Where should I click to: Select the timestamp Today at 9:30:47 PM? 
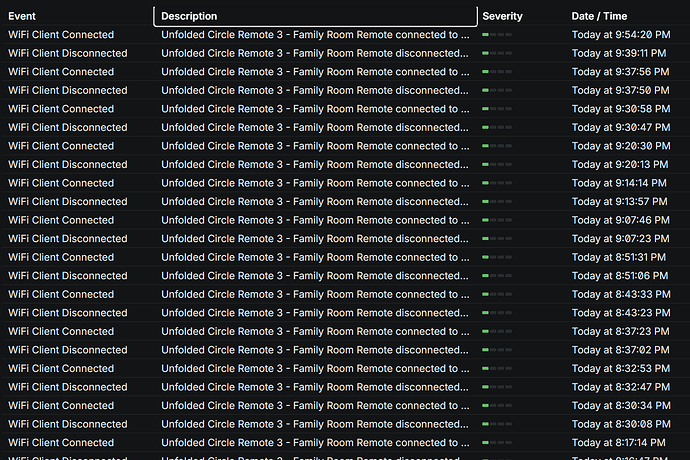[621, 127]
